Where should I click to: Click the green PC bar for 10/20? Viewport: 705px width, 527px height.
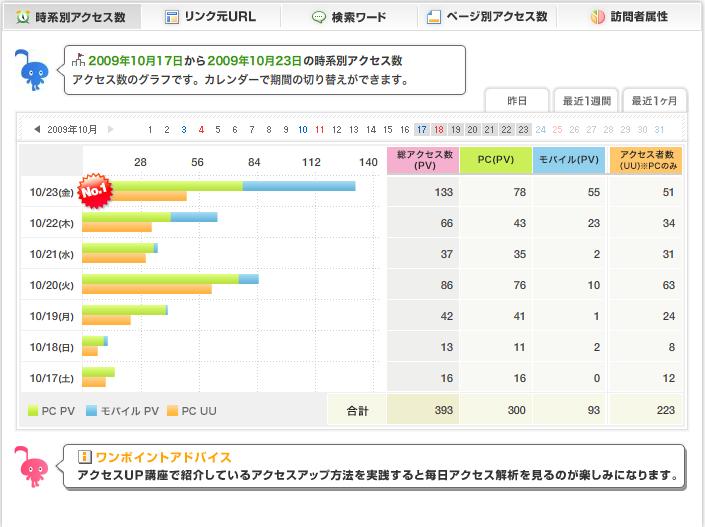(x=161, y=279)
